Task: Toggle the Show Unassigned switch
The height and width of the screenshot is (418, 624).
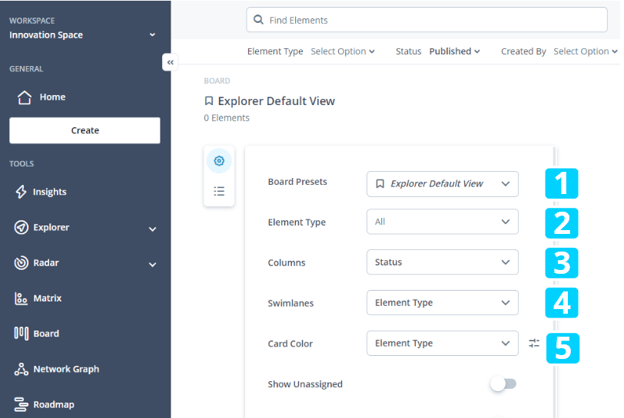Action: pyautogui.click(x=503, y=384)
